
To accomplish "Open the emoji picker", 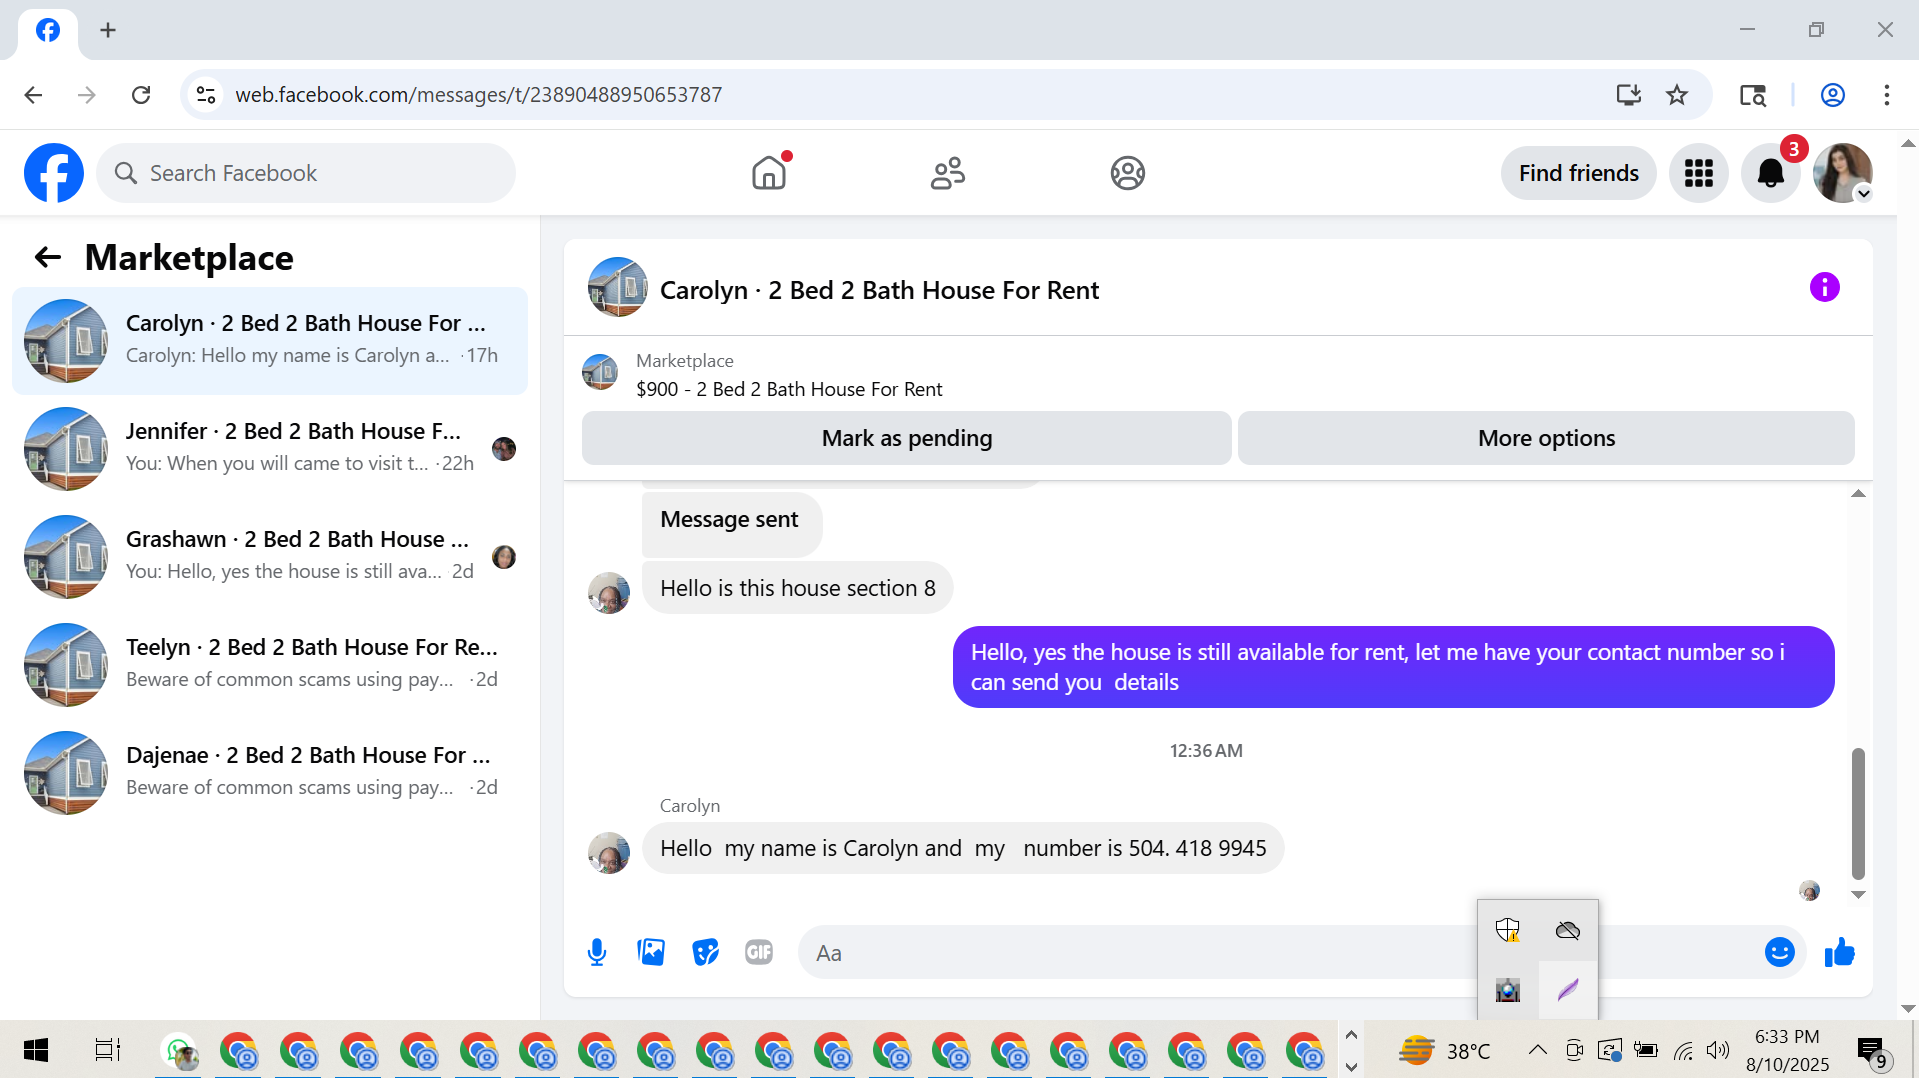I will [1779, 952].
